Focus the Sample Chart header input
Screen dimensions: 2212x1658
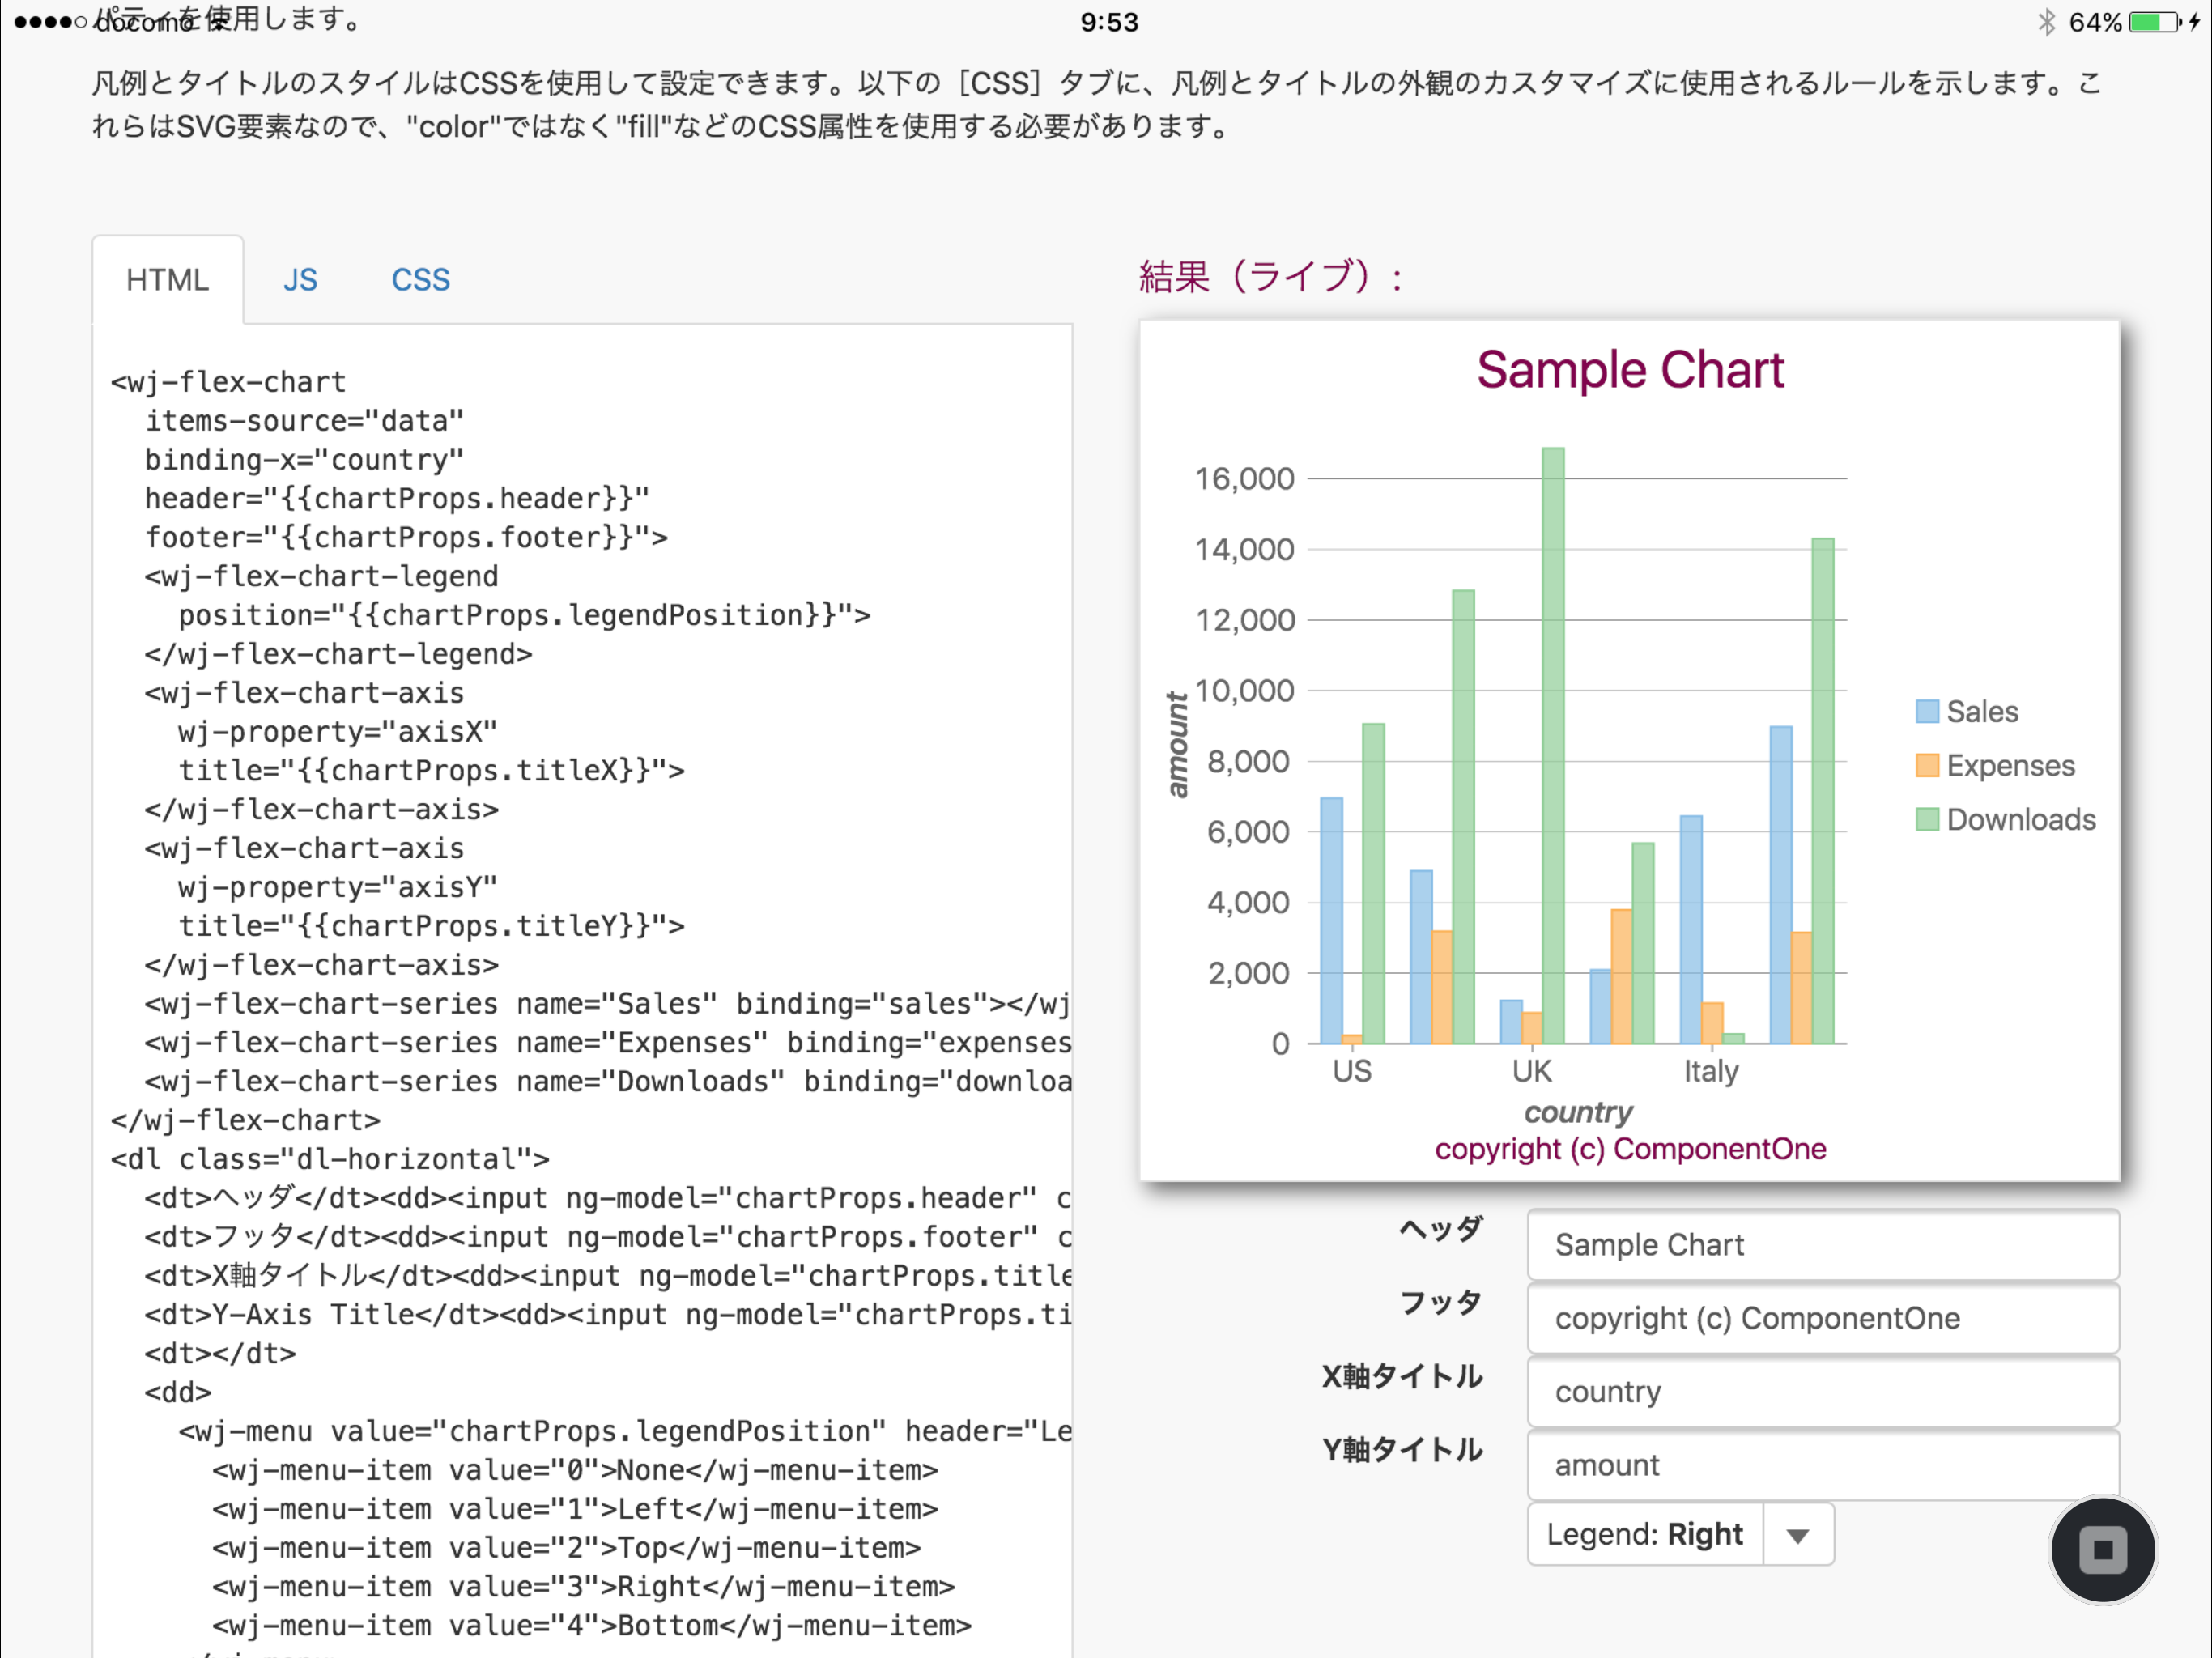coord(1821,1245)
